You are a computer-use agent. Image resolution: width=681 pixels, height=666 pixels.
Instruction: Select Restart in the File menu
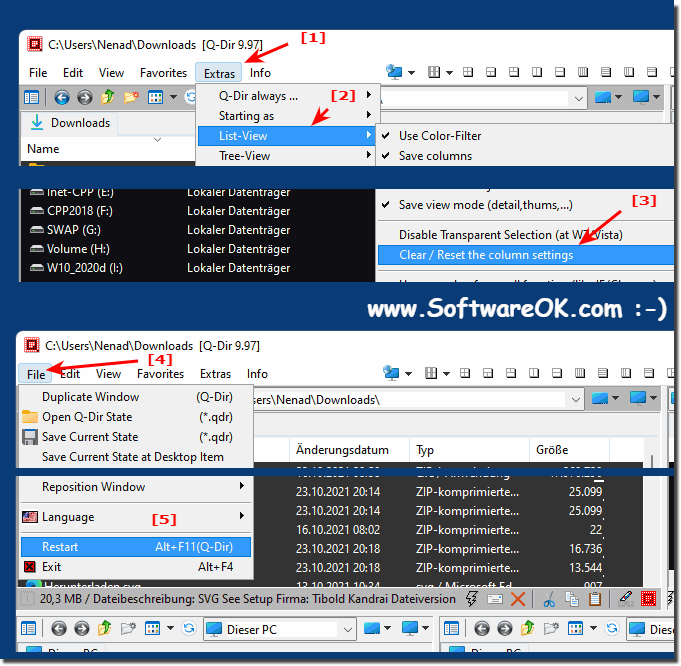(x=136, y=547)
